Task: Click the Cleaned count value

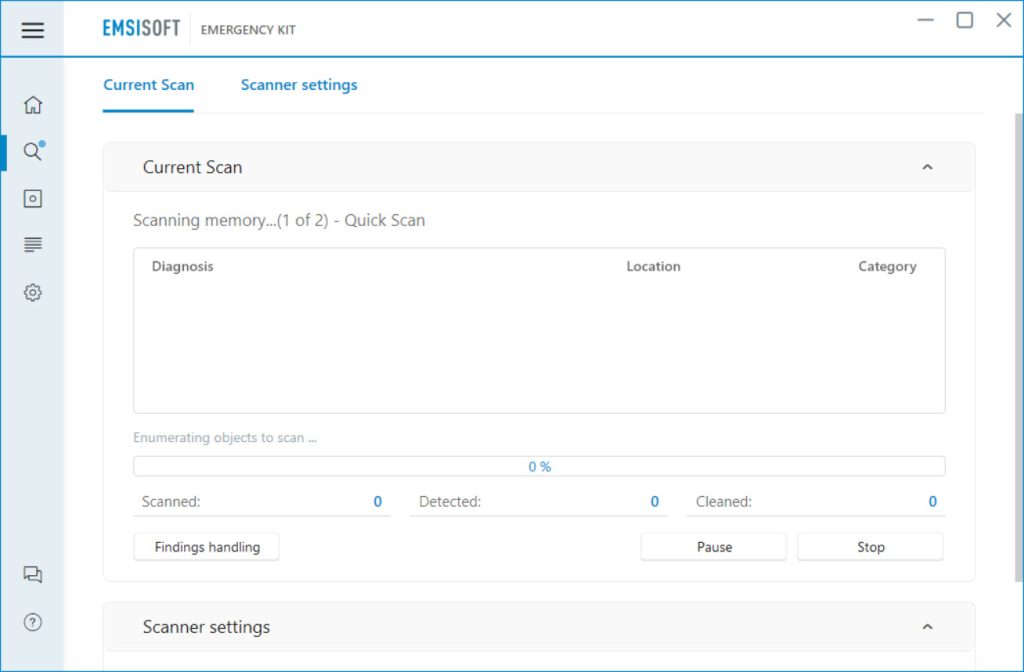Action: click(933, 502)
